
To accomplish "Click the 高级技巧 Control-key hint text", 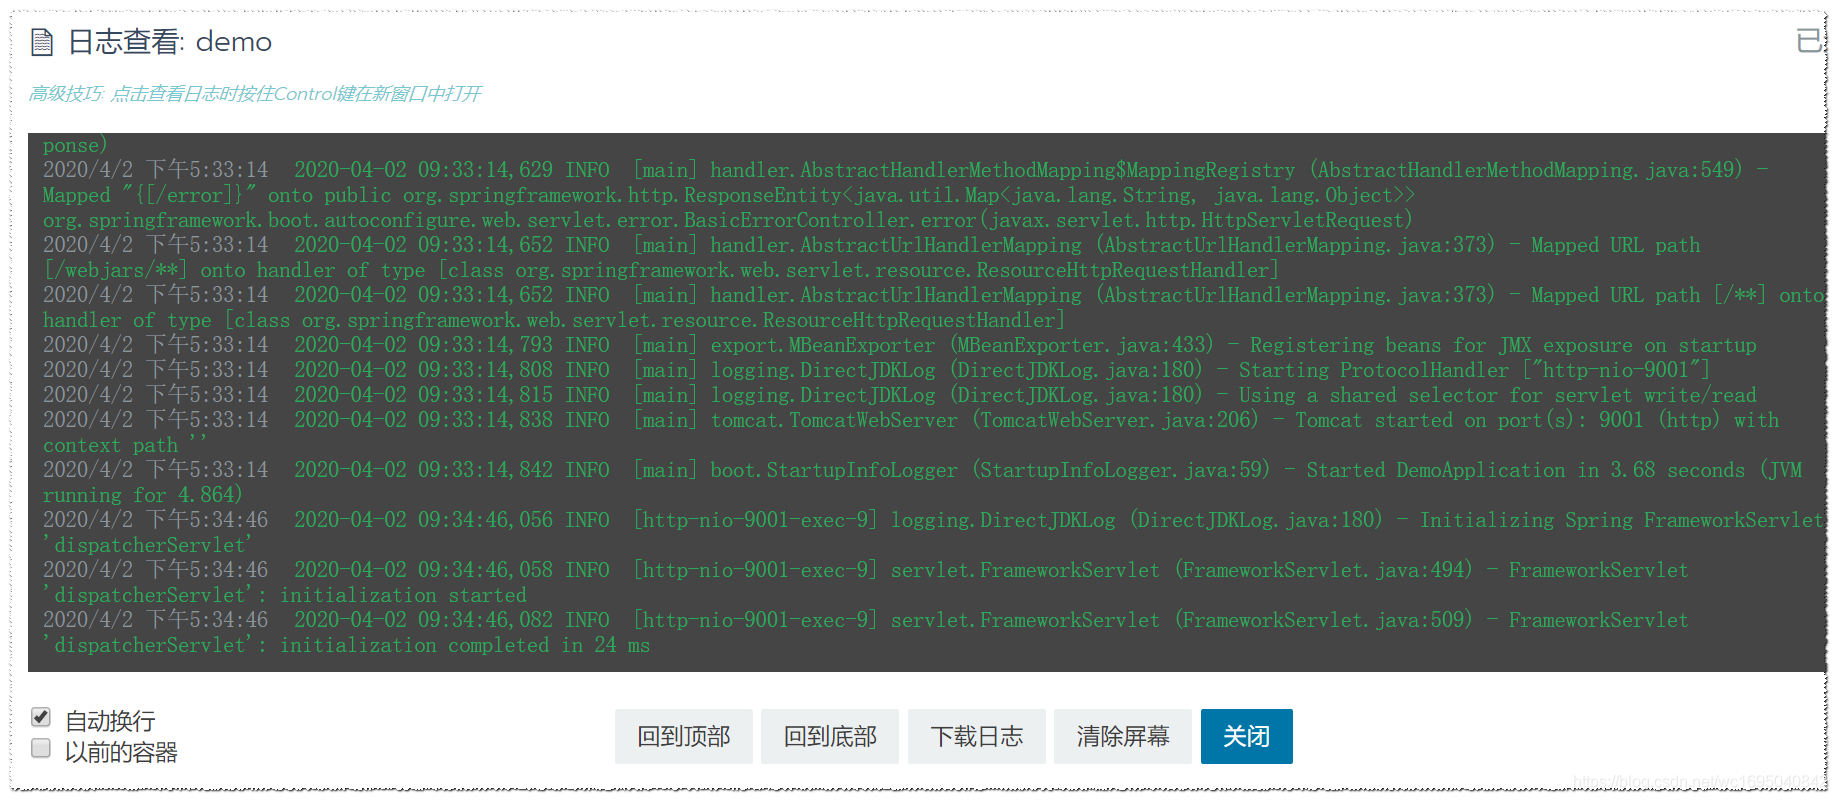I will 255,94.
